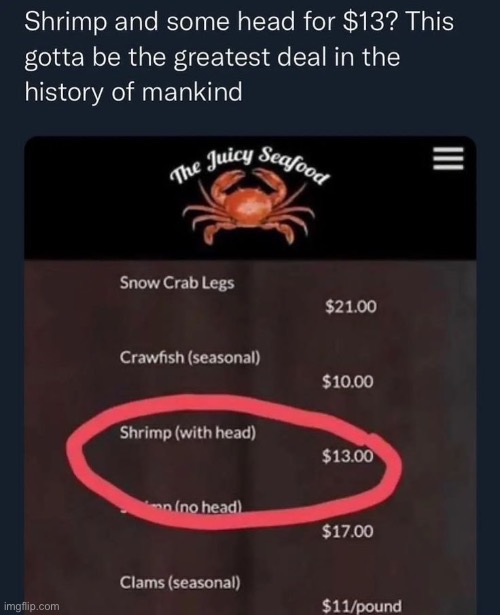Open the embedded menu screenshot image
Screen dimensions: 500x615
(x=250, y=375)
